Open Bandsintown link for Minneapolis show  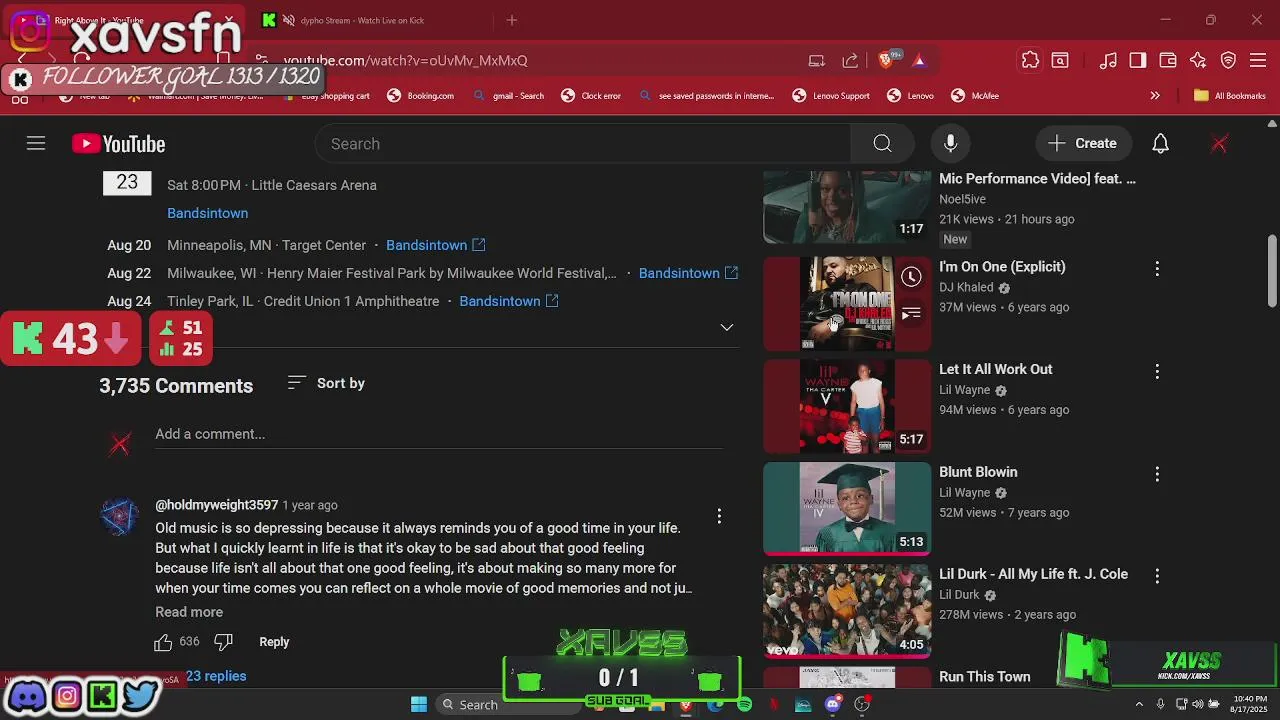436,245
